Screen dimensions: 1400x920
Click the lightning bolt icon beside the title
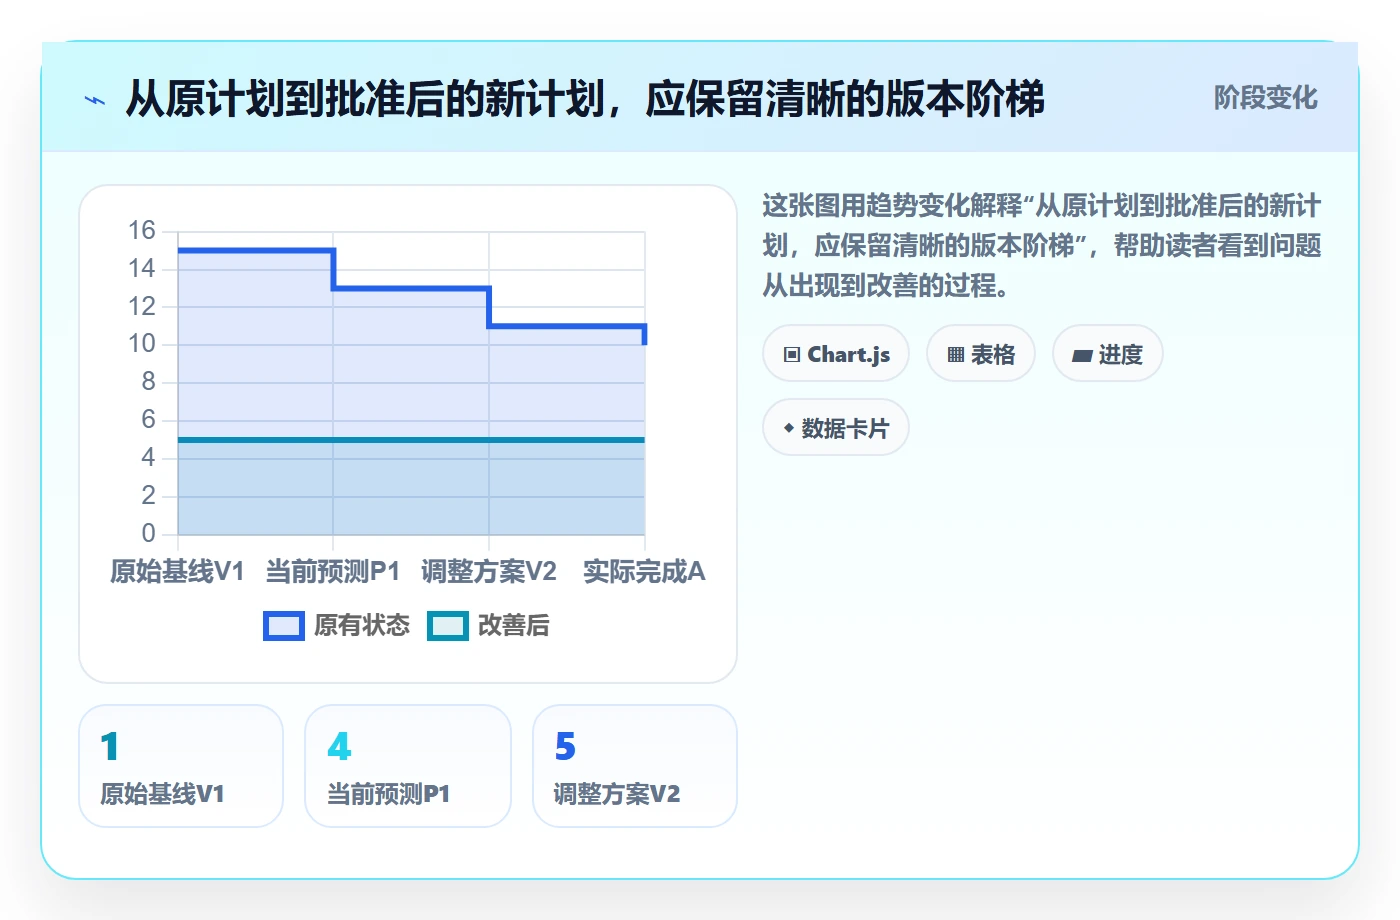pos(95,100)
